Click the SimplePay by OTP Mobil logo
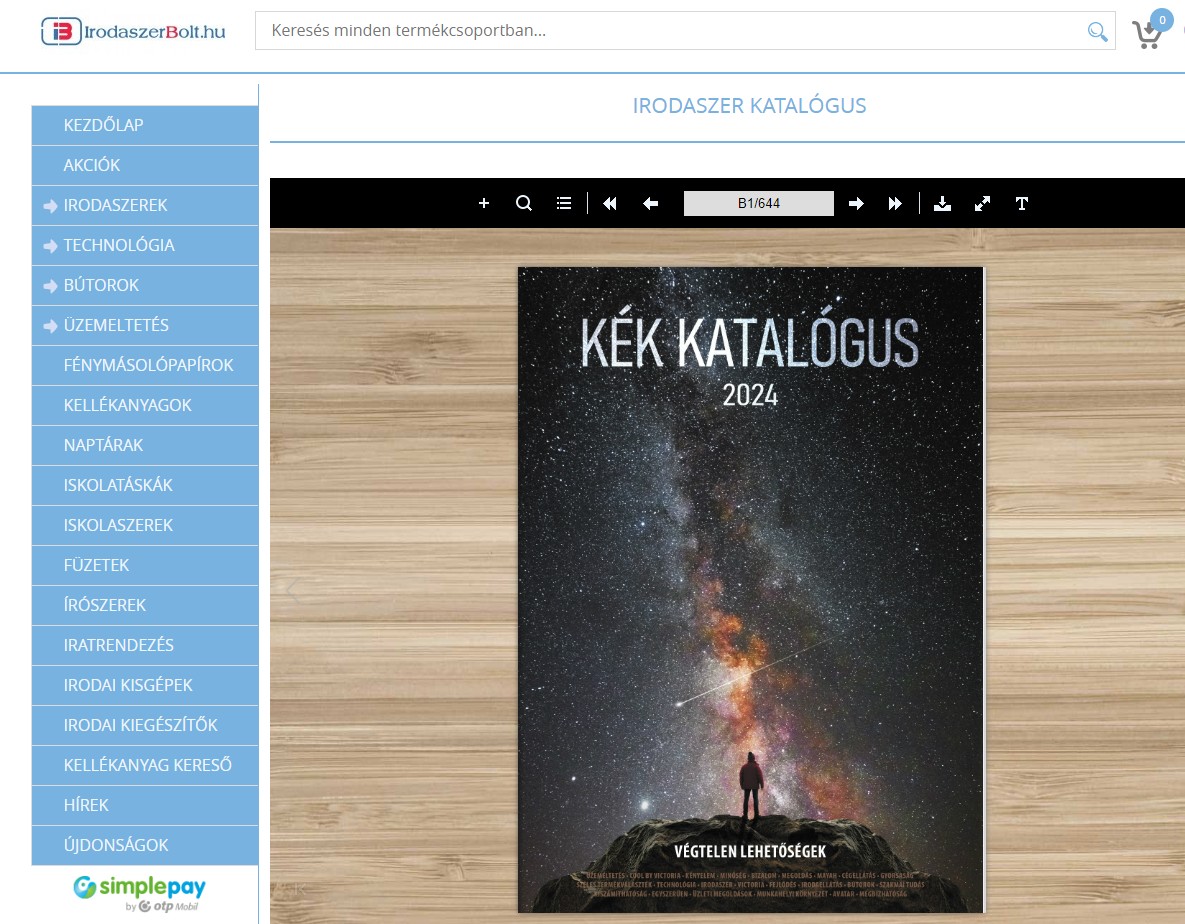Viewport: 1185px width, 924px height. (140, 894)
